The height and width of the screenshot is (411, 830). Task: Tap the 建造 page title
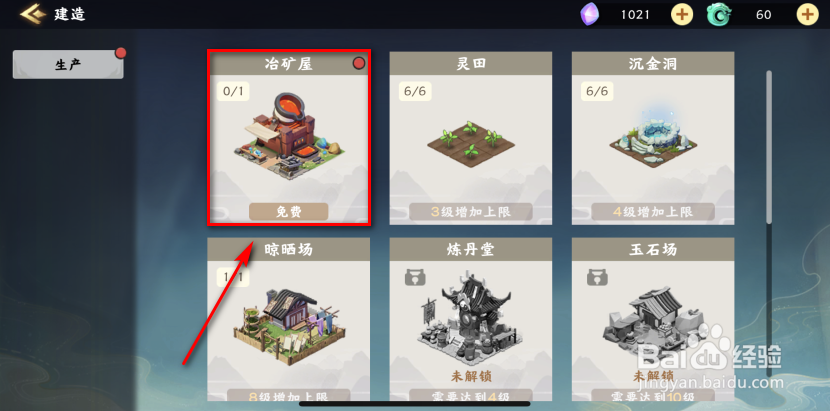click(69, 14)
